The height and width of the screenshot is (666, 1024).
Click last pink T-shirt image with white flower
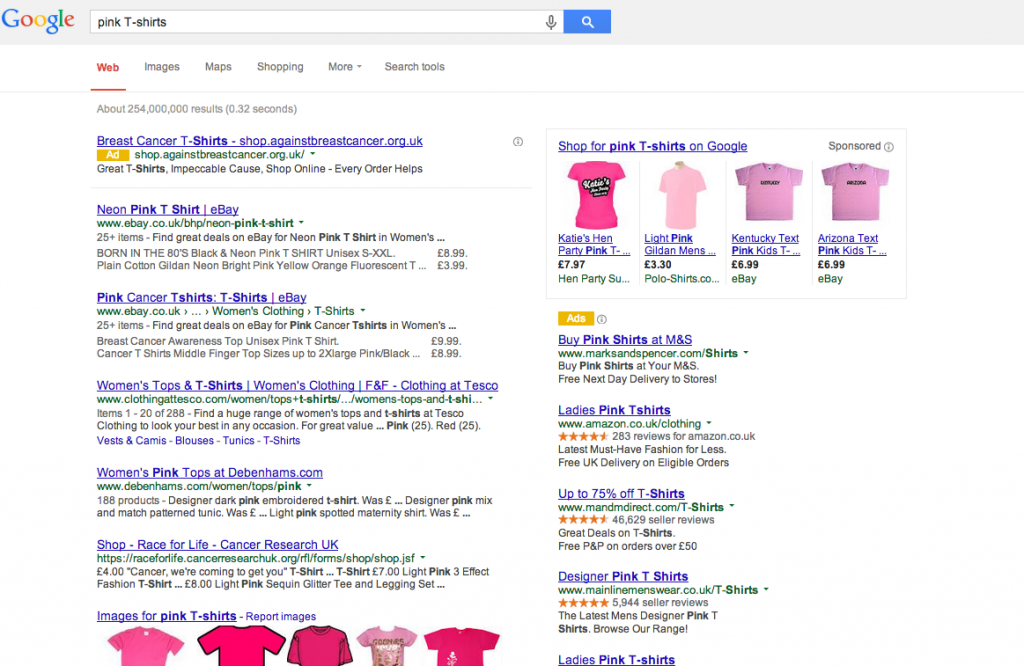[x=462, y=646]
